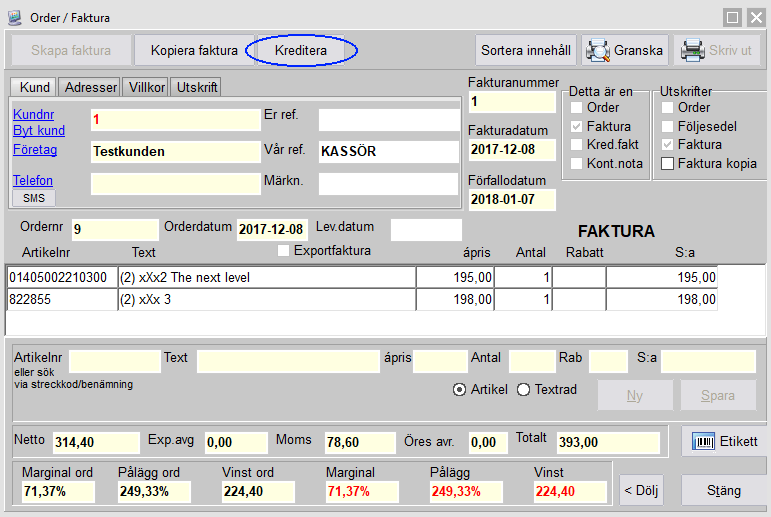Click the Telefon link
The image size is (771, 517).
click(x=33, y=181)
